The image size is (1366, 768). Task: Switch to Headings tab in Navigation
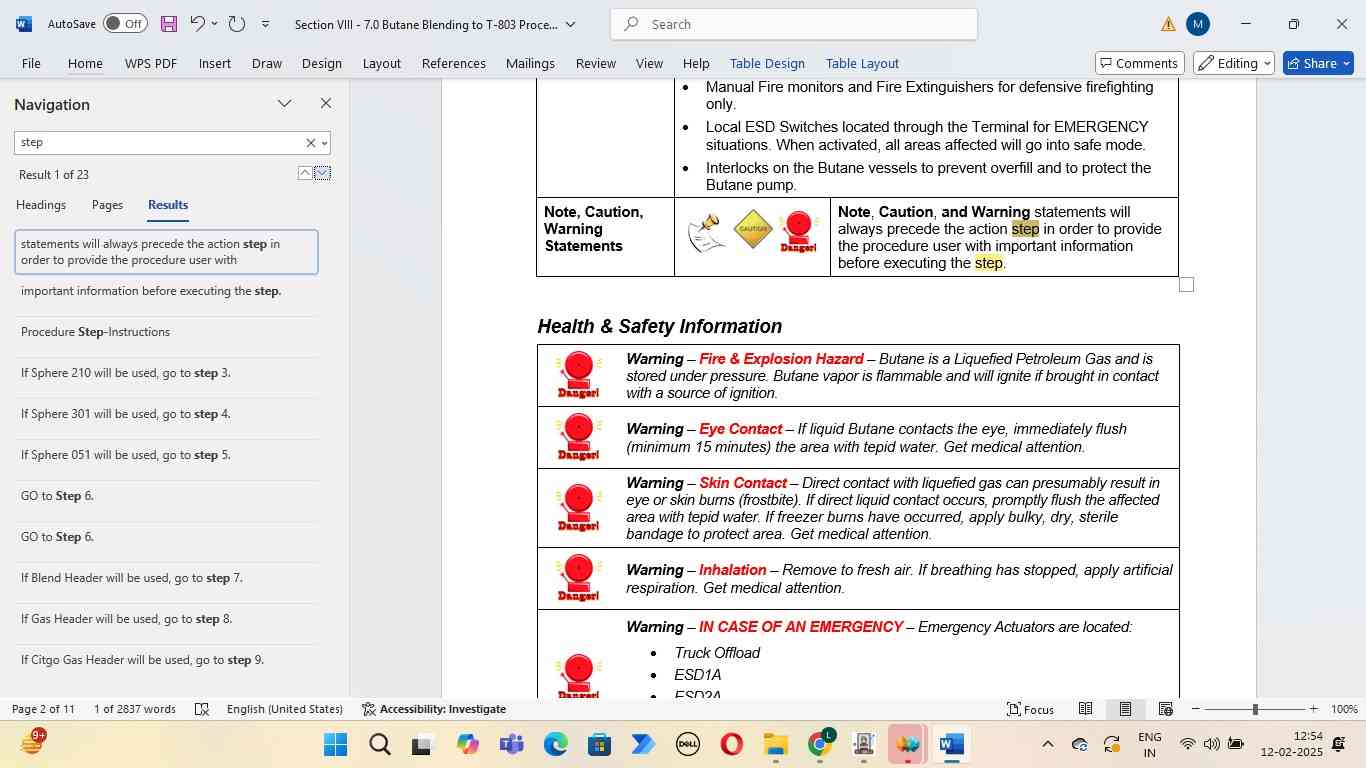[x=41, y=205]
